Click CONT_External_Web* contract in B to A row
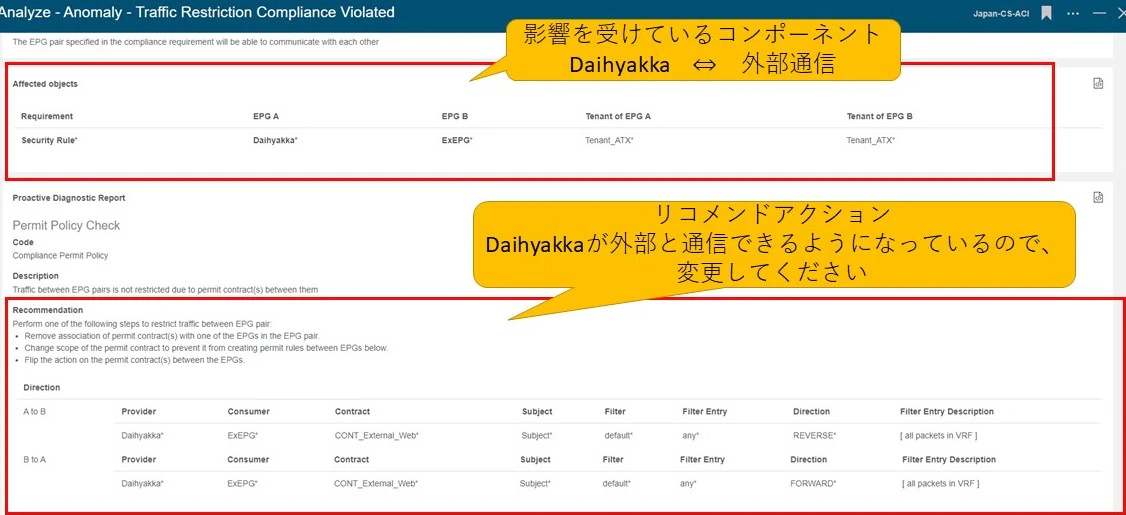The width and height of the screenshot is (1126, 515). (376, 483)
